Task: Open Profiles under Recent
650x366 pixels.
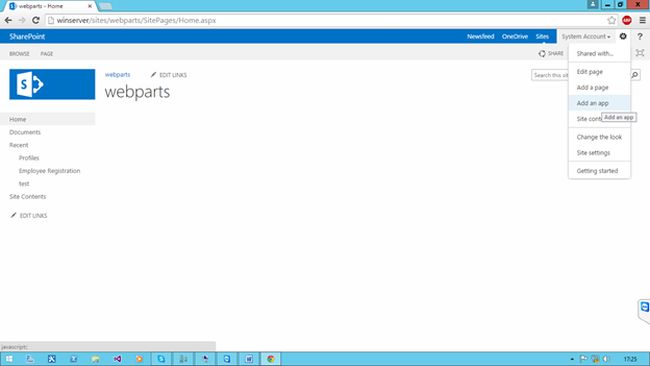Action: 29,158
